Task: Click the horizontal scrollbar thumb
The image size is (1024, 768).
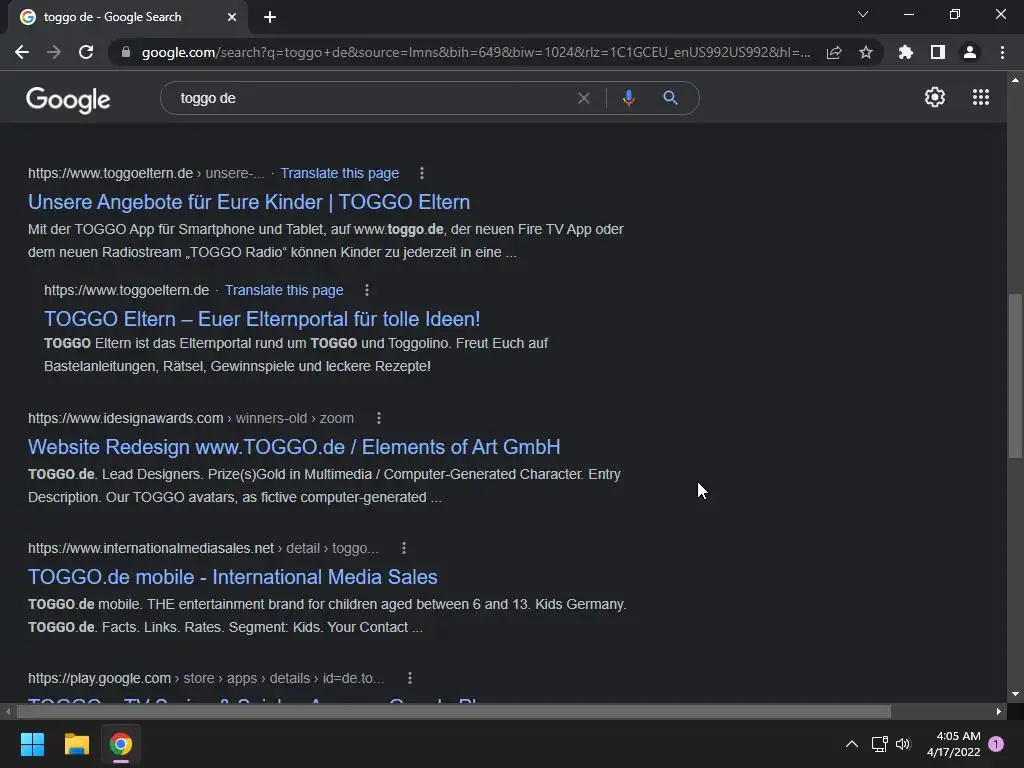Action: [454, 711]
